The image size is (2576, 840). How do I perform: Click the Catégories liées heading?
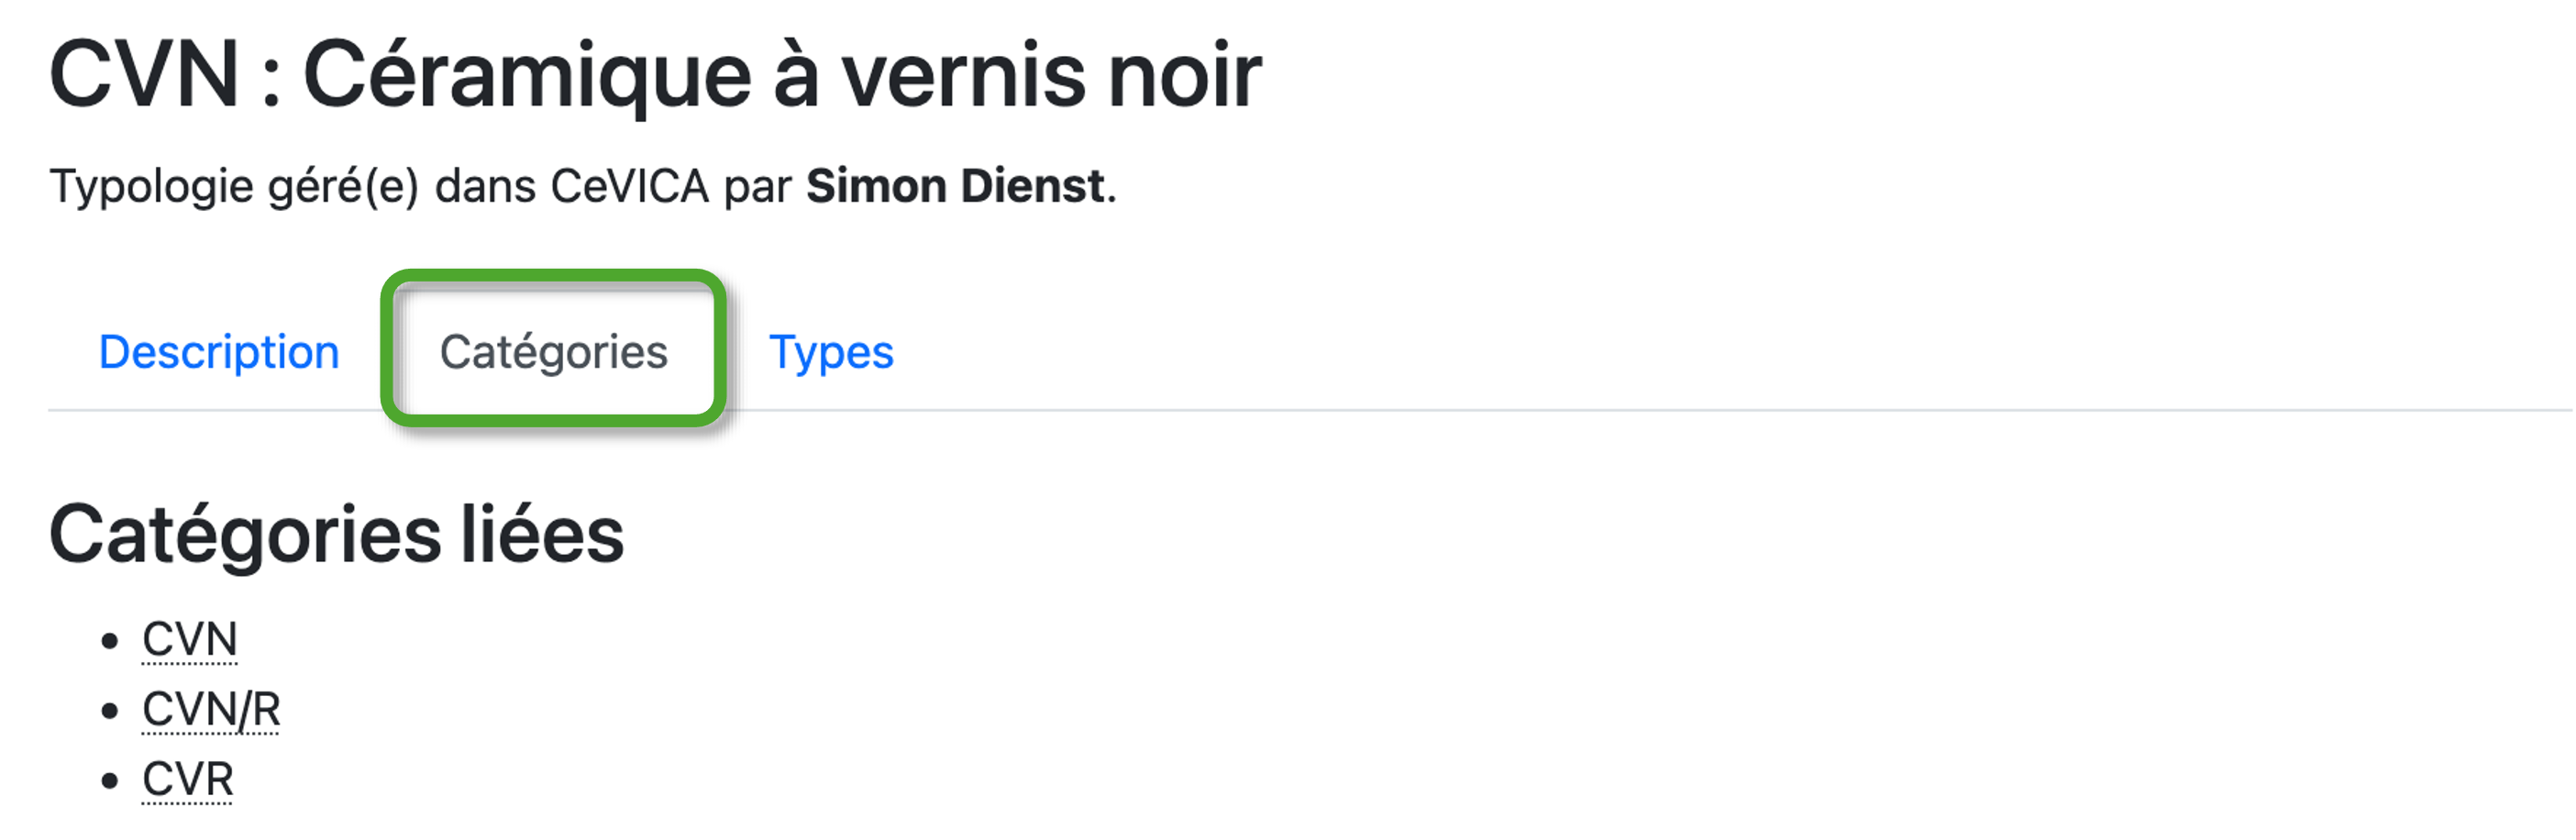click(x=336, y=534)
